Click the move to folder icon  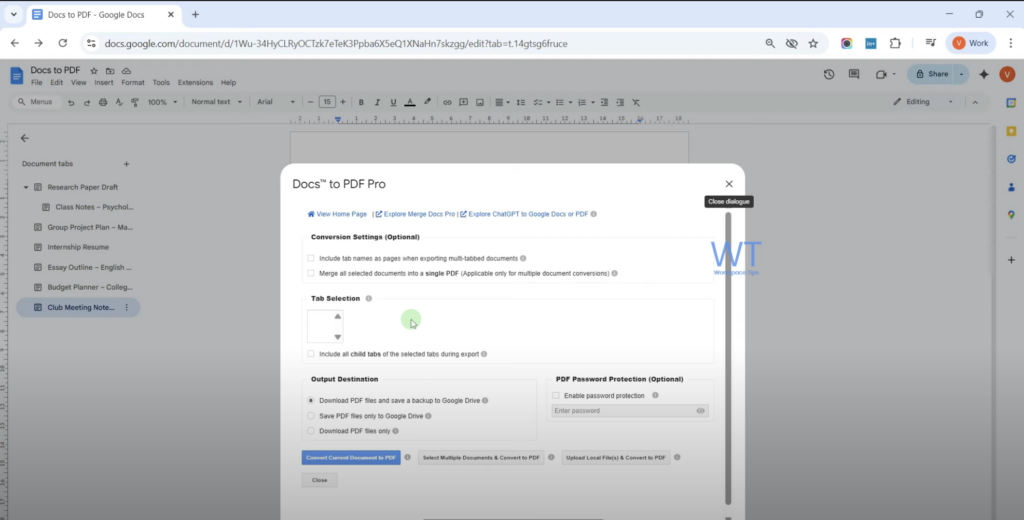point(110,71)
